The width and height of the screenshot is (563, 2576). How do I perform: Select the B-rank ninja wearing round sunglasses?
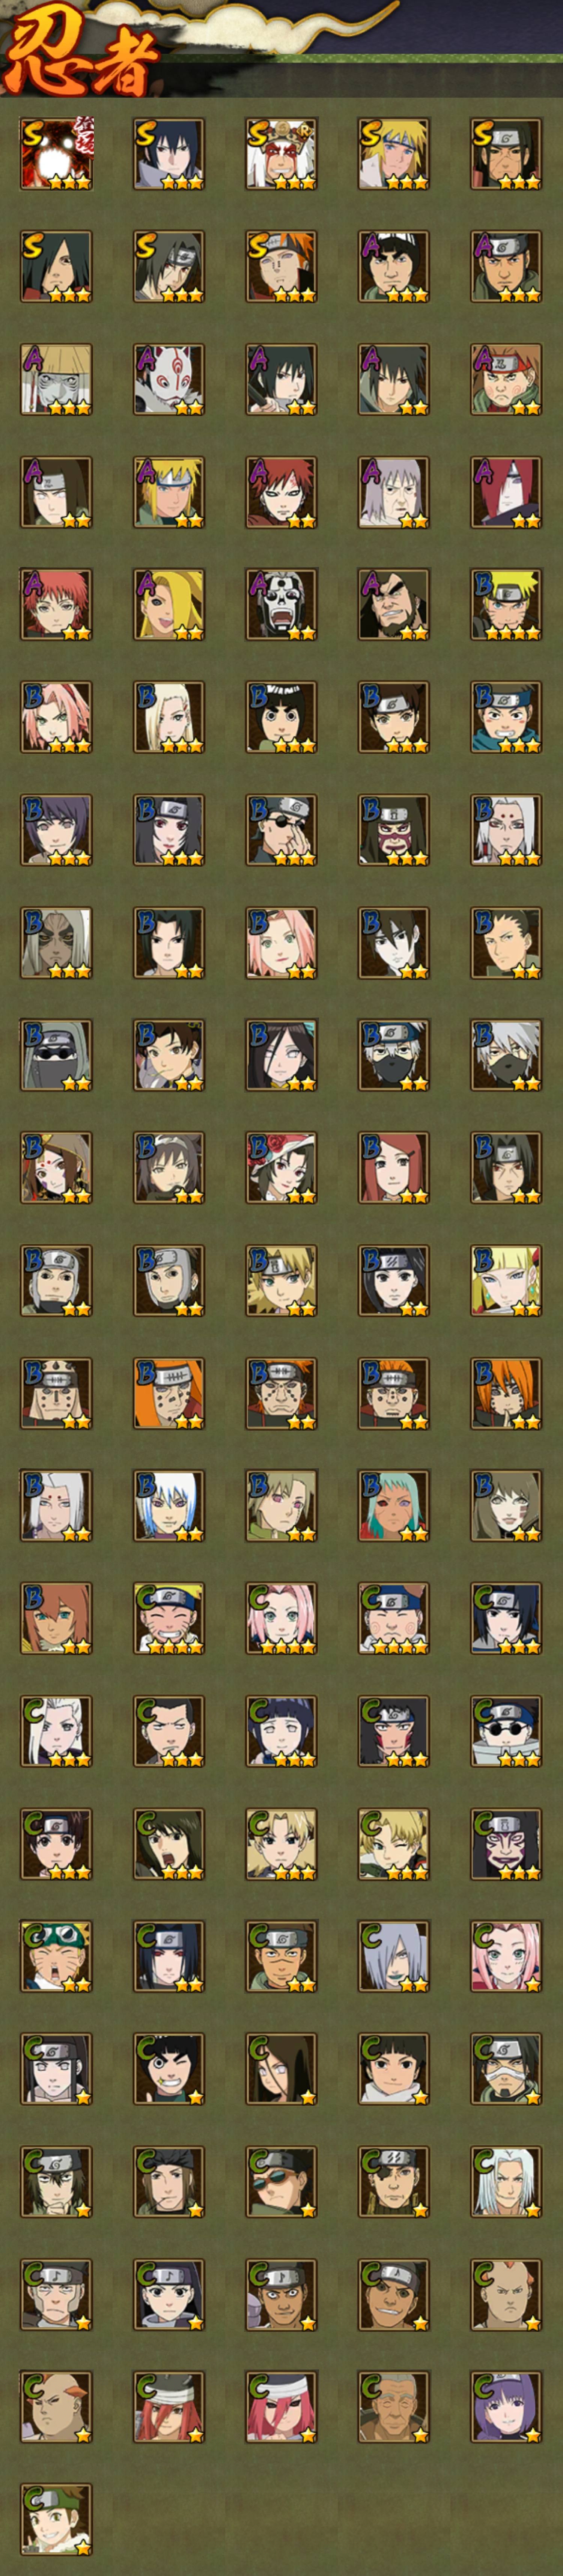click(x=281, y=830)
